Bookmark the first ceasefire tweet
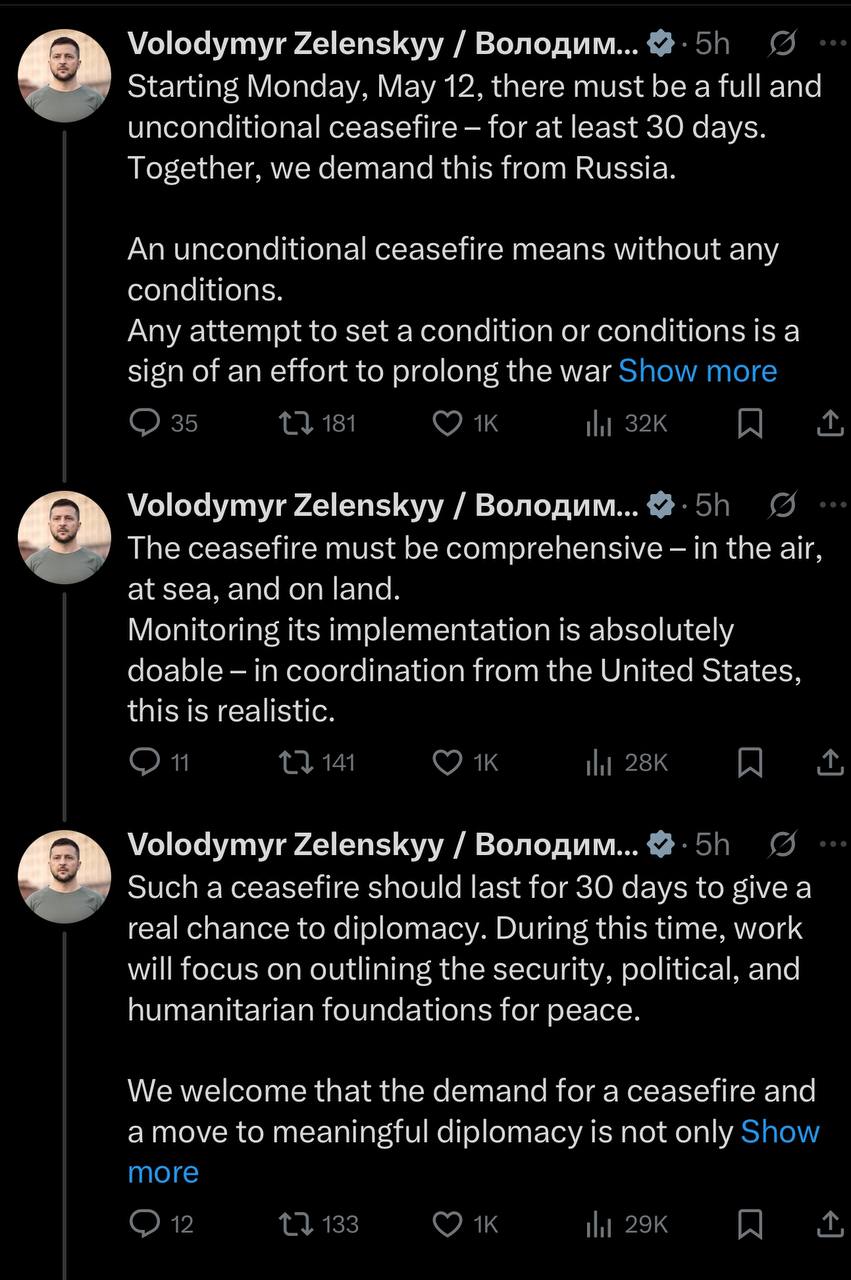Viewport: 851px width, 1280px height. coord(750,424)
